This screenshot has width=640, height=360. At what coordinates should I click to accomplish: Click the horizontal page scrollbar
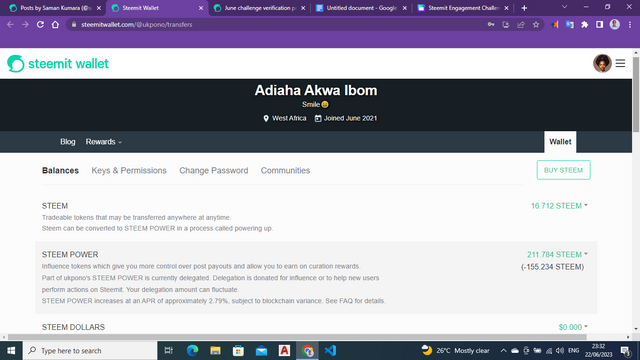point(297,337)
